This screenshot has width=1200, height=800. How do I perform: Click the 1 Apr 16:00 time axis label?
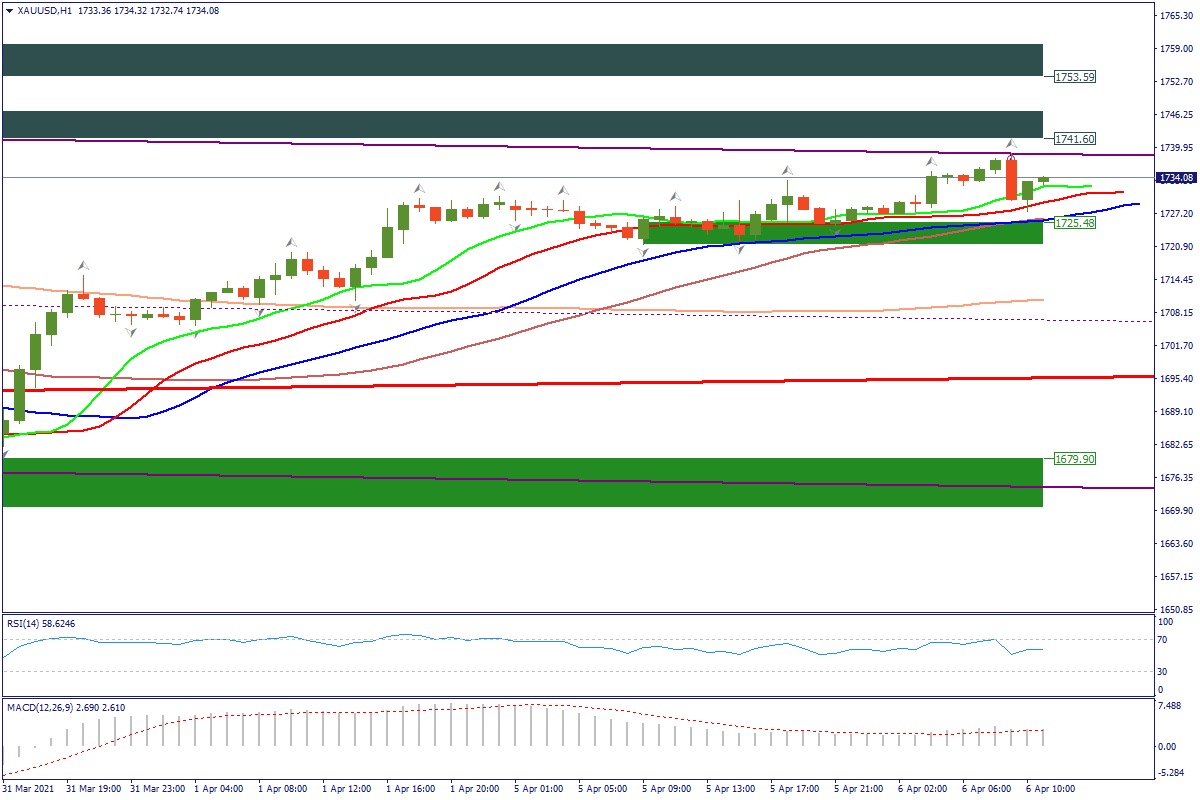[410, 789]
